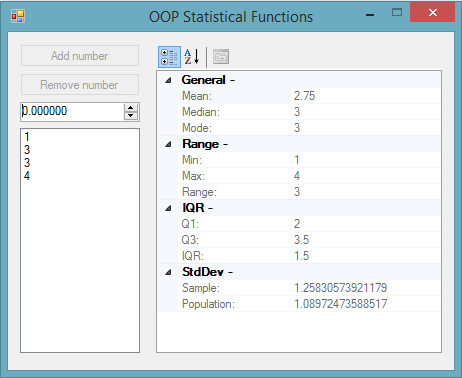The width and height of the screenshot is (462, 378).
Task: Select the Sample: property row
Action: coord(309,288)
